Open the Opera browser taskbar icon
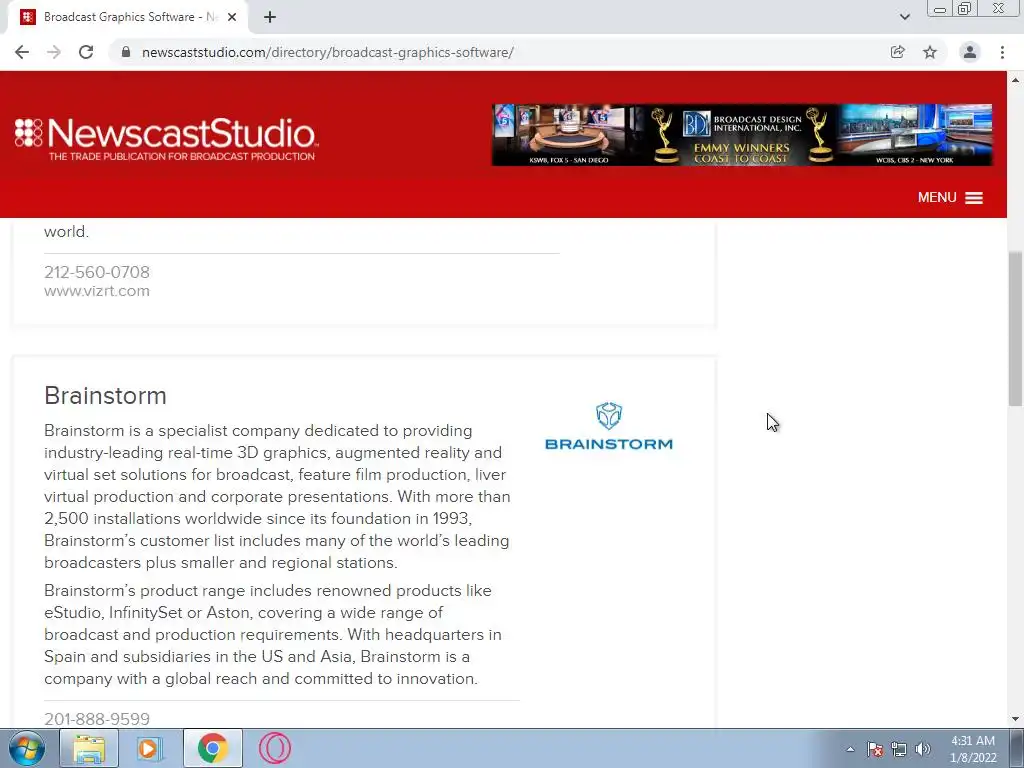 pos(274,748)
